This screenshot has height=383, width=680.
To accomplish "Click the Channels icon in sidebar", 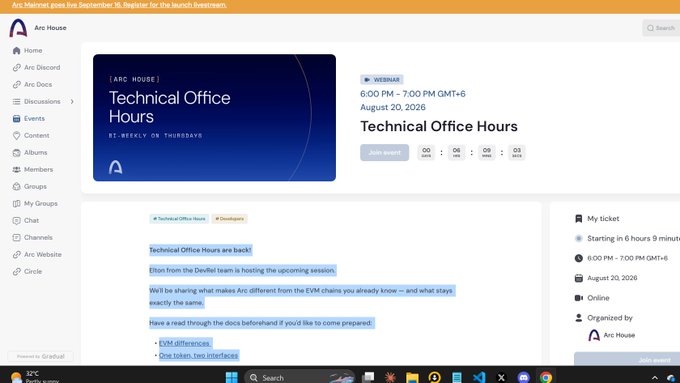I will click(16, 237).
